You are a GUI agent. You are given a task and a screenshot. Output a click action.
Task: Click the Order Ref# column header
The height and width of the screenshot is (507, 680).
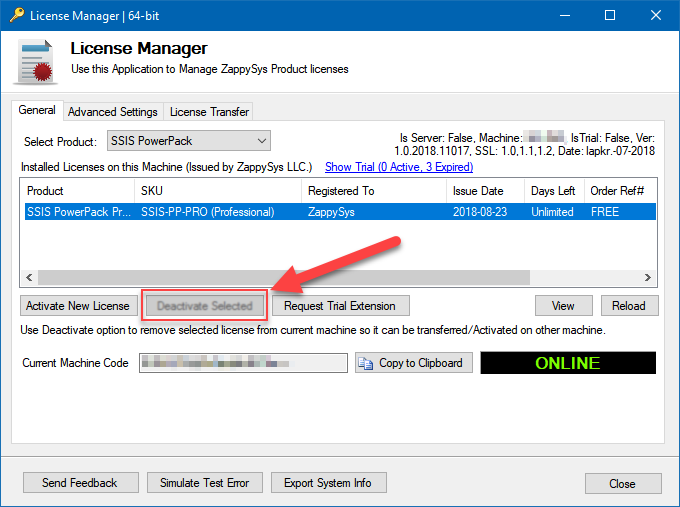tap(620, 191)
